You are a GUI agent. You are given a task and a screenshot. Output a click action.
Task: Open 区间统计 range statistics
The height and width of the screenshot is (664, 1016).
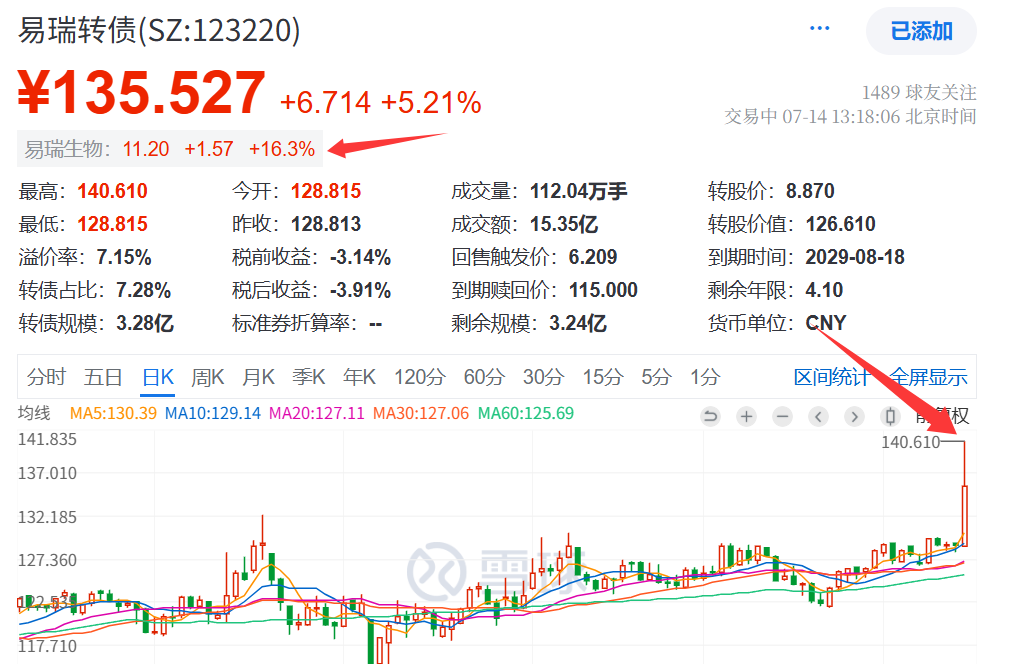click(831, 377)
